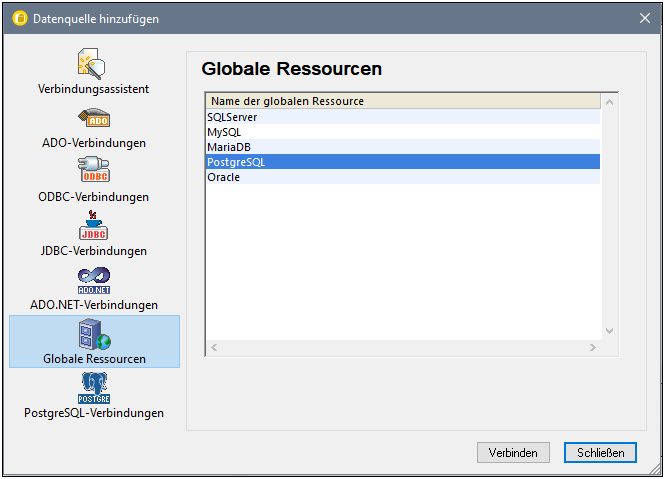Pick MariaDB from the resource list

228,147
